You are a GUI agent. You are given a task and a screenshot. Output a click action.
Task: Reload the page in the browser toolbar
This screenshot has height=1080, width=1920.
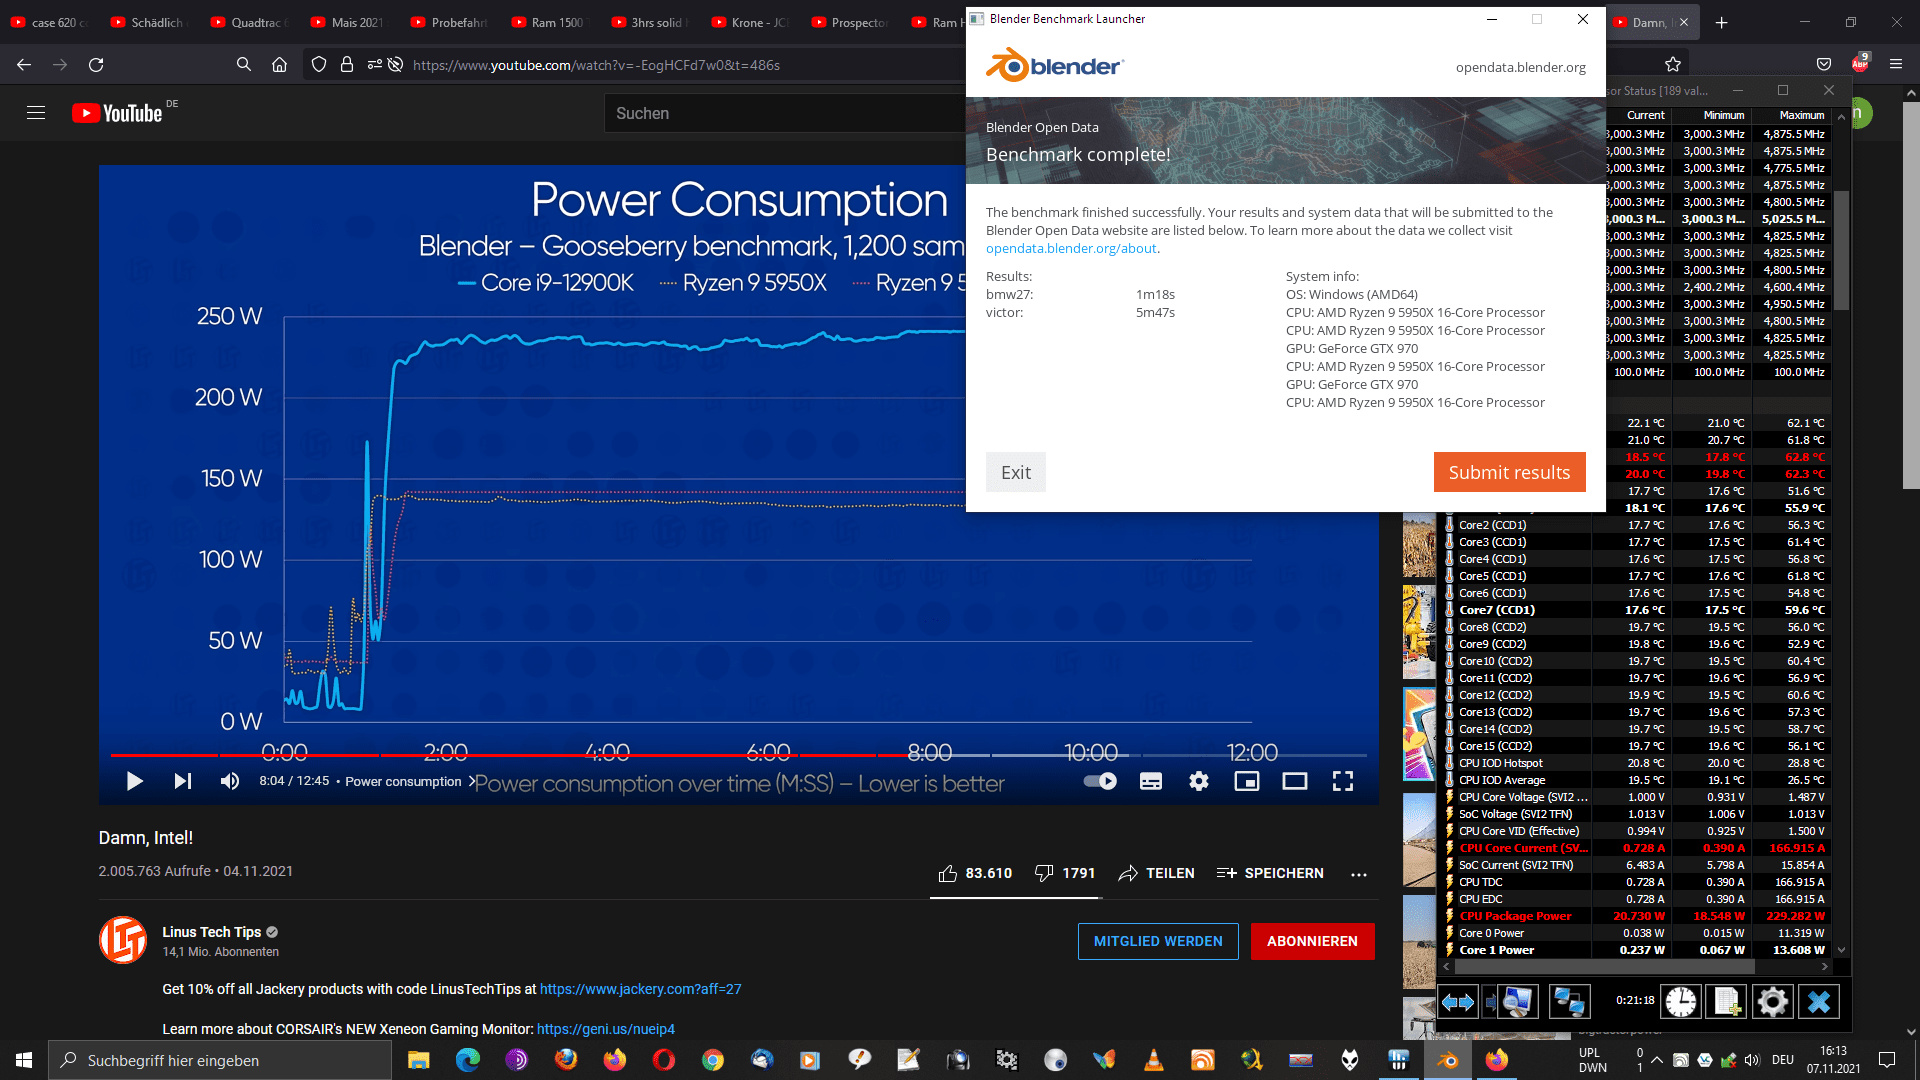[x=96, y=65]
